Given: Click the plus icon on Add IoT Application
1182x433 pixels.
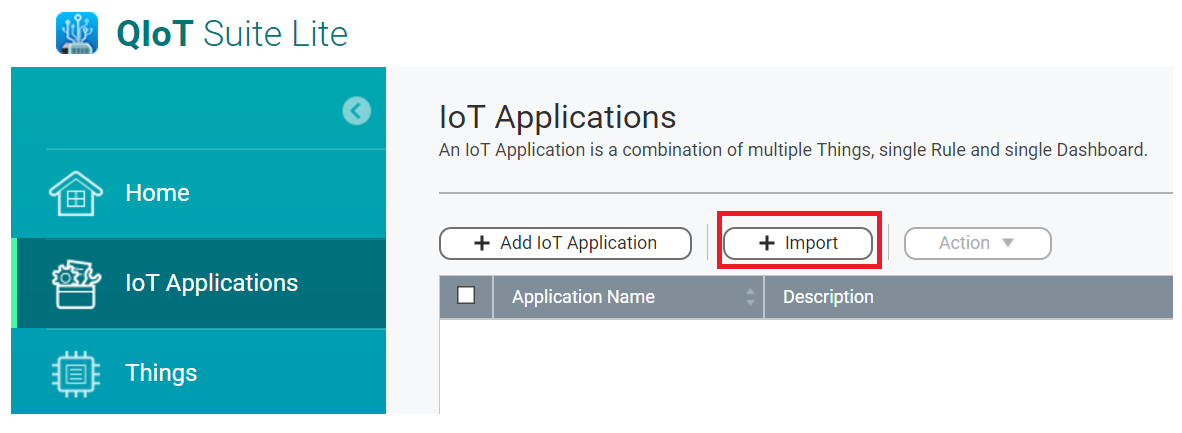Looking at the screenshot, I should [x=482, y=243].
